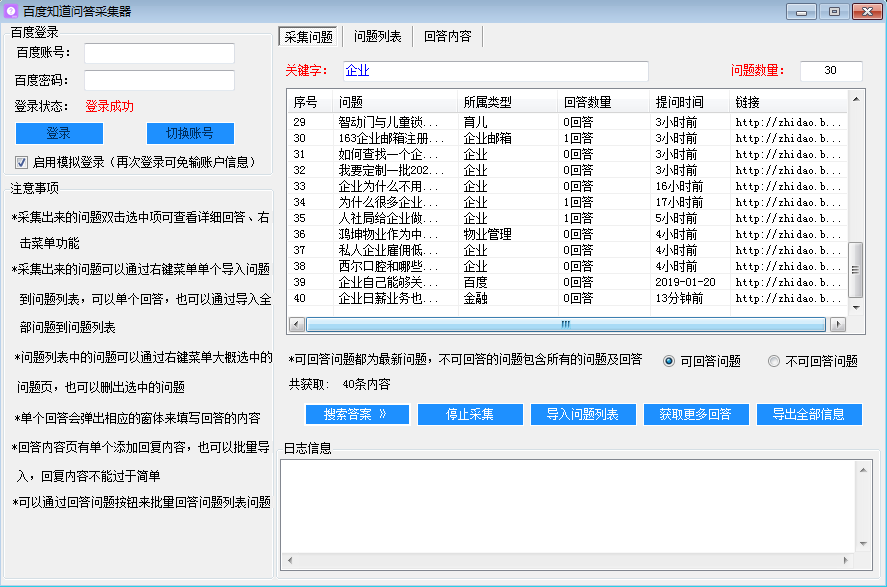The image size is (887, 587).
Task: Click the table scroll right arrow
Action: (x=838, y=325)
